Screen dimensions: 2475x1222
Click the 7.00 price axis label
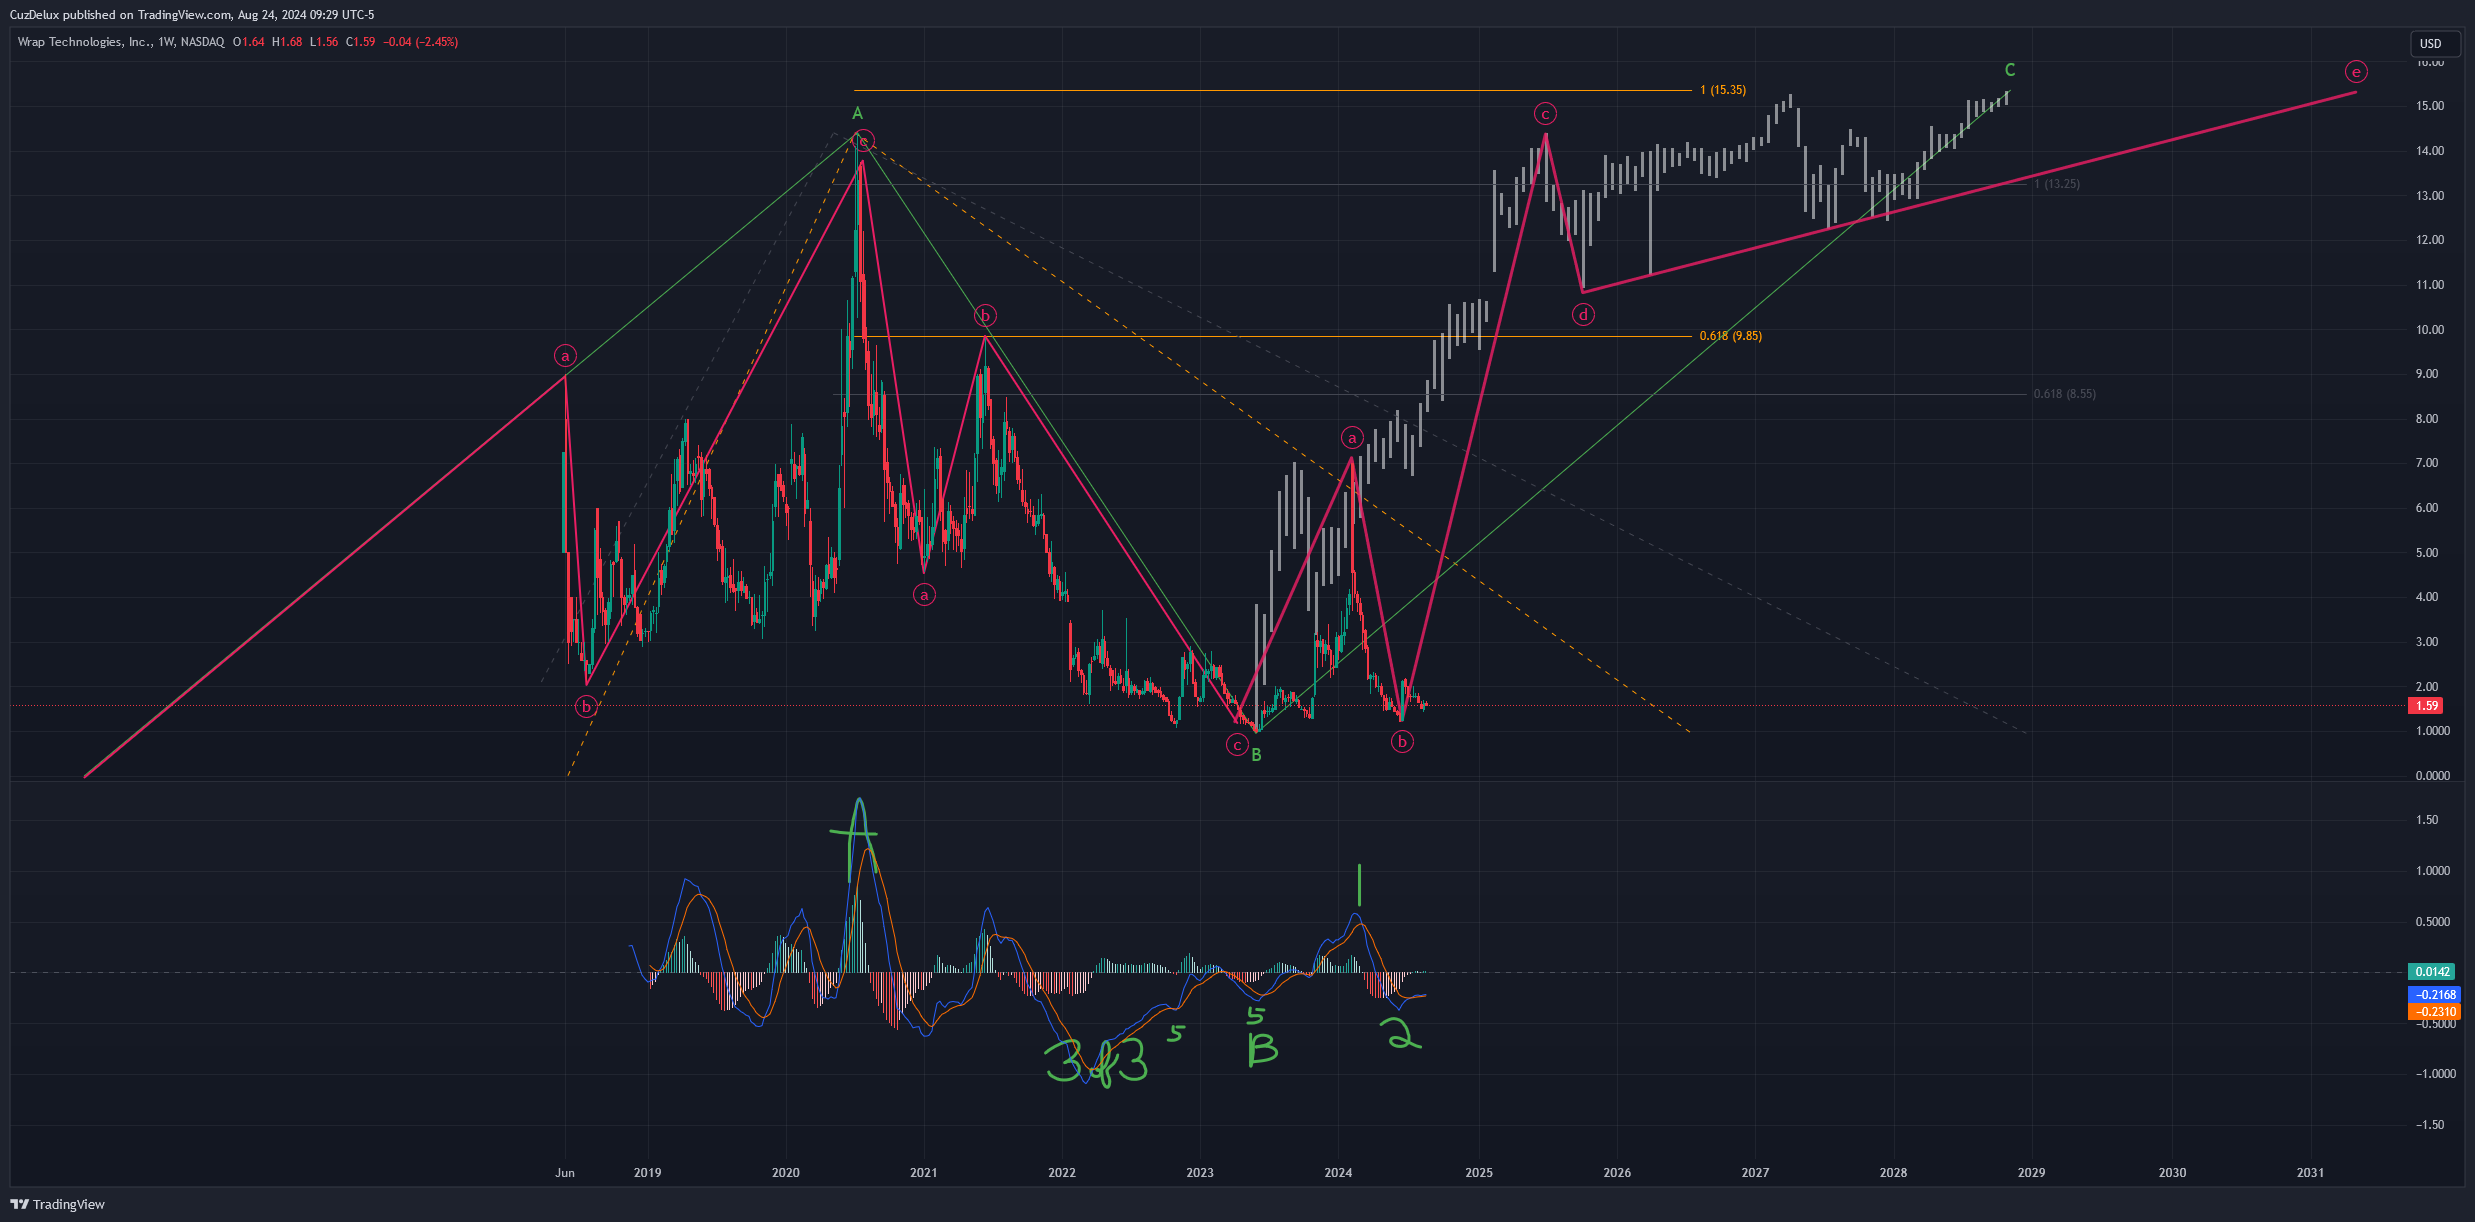point(2427,463)
